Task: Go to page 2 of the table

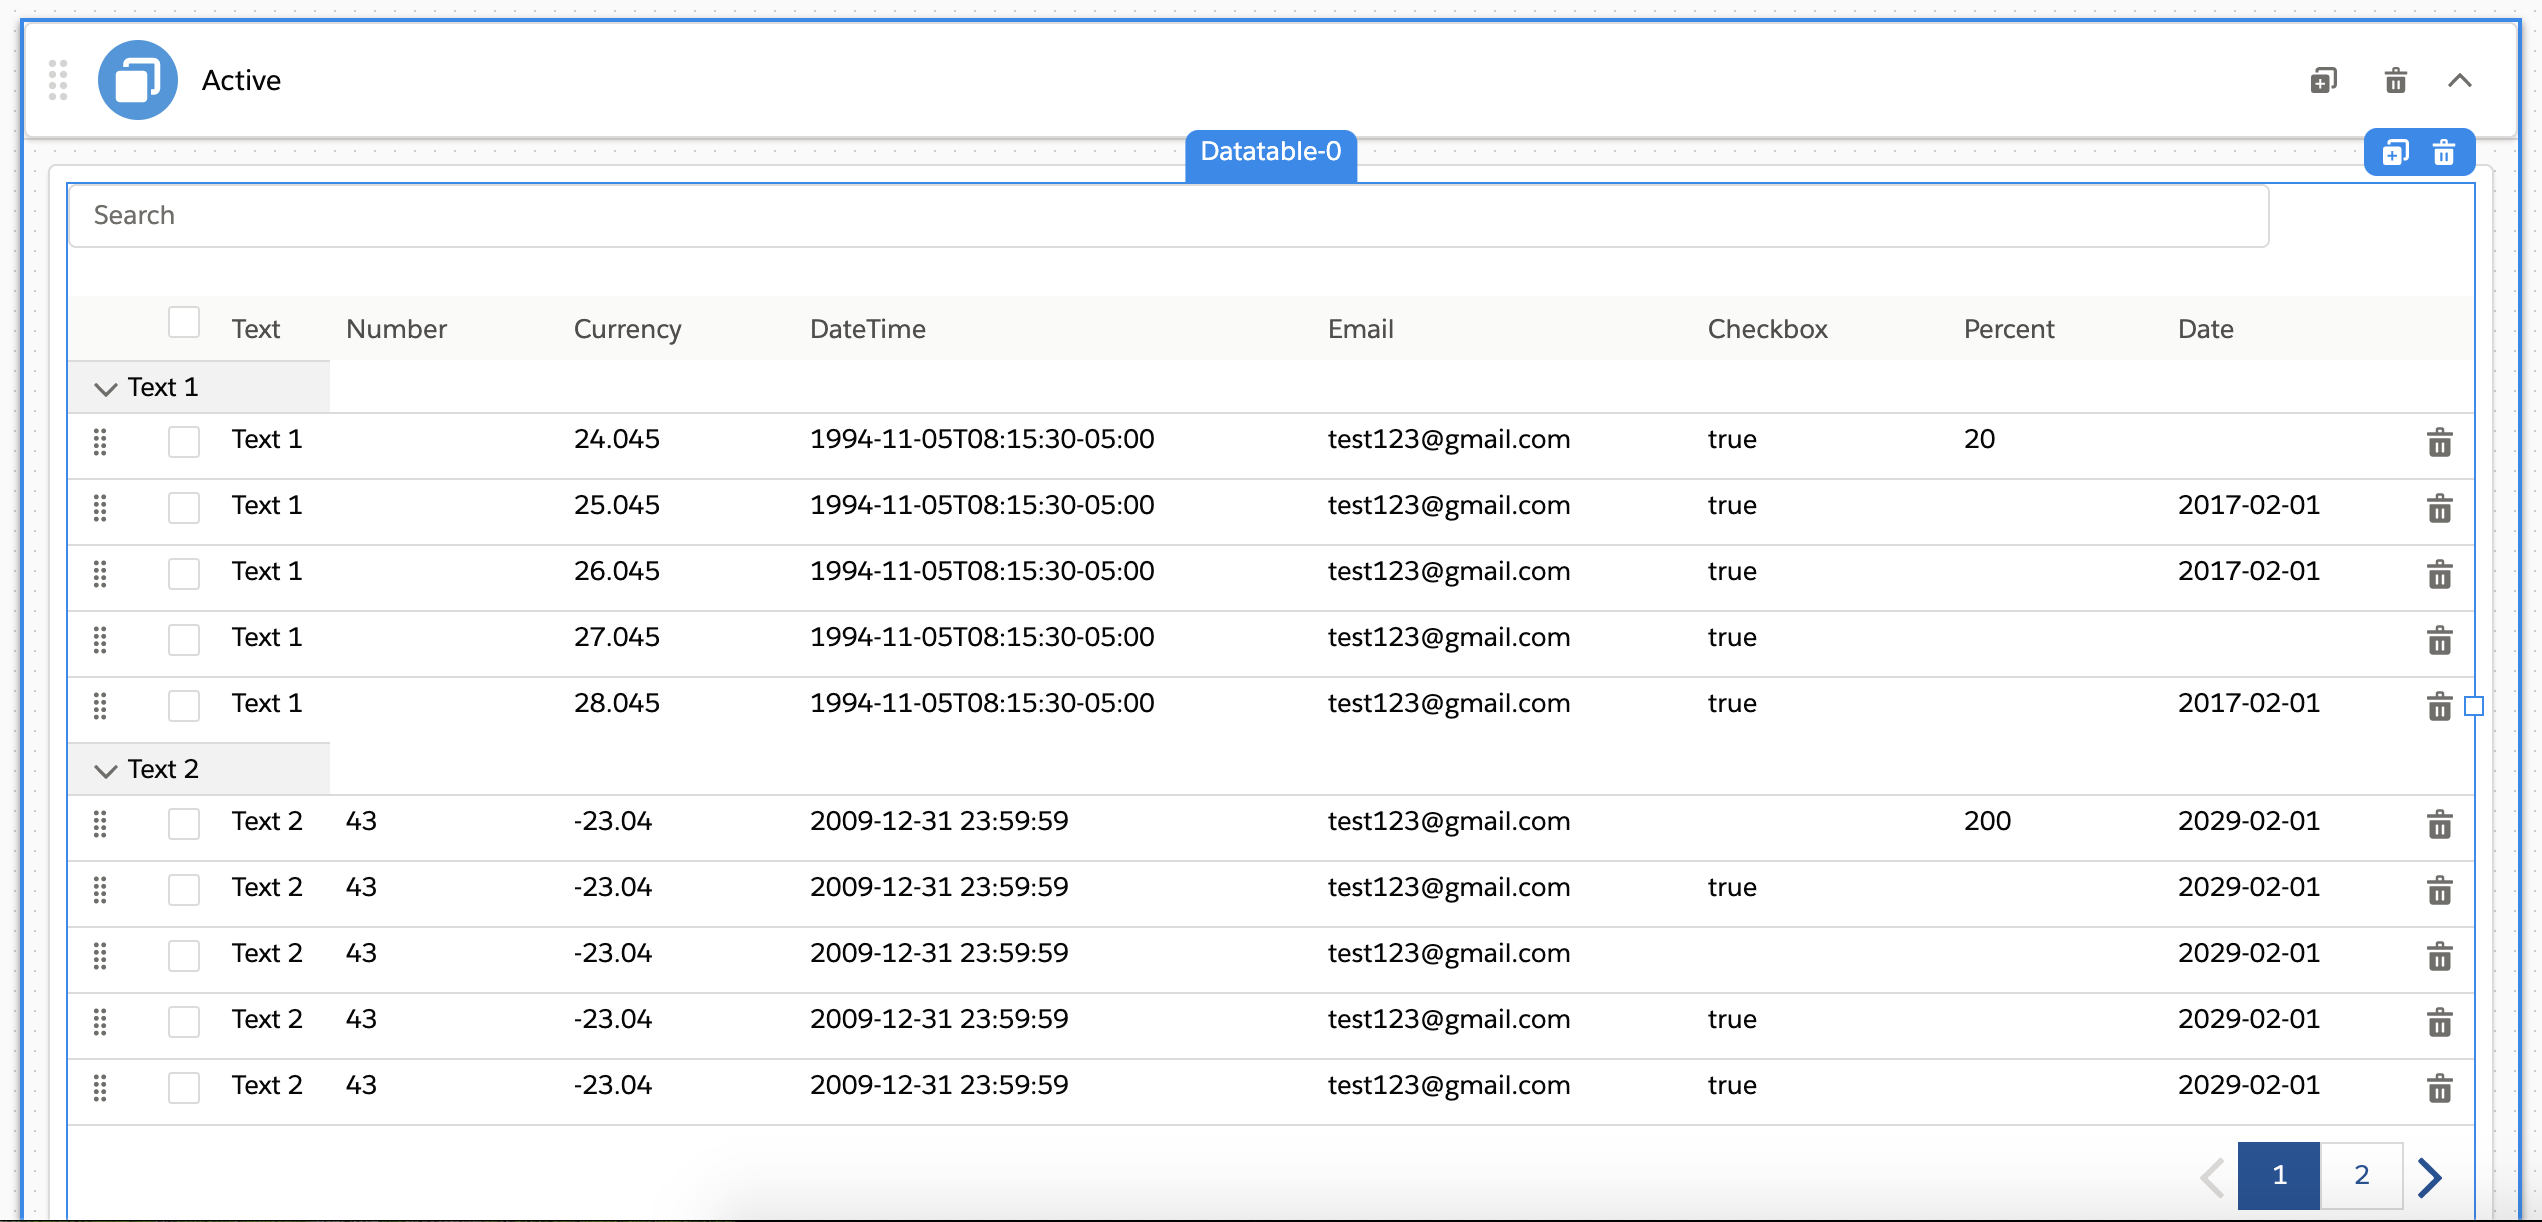Action: coord(2361,1175)
